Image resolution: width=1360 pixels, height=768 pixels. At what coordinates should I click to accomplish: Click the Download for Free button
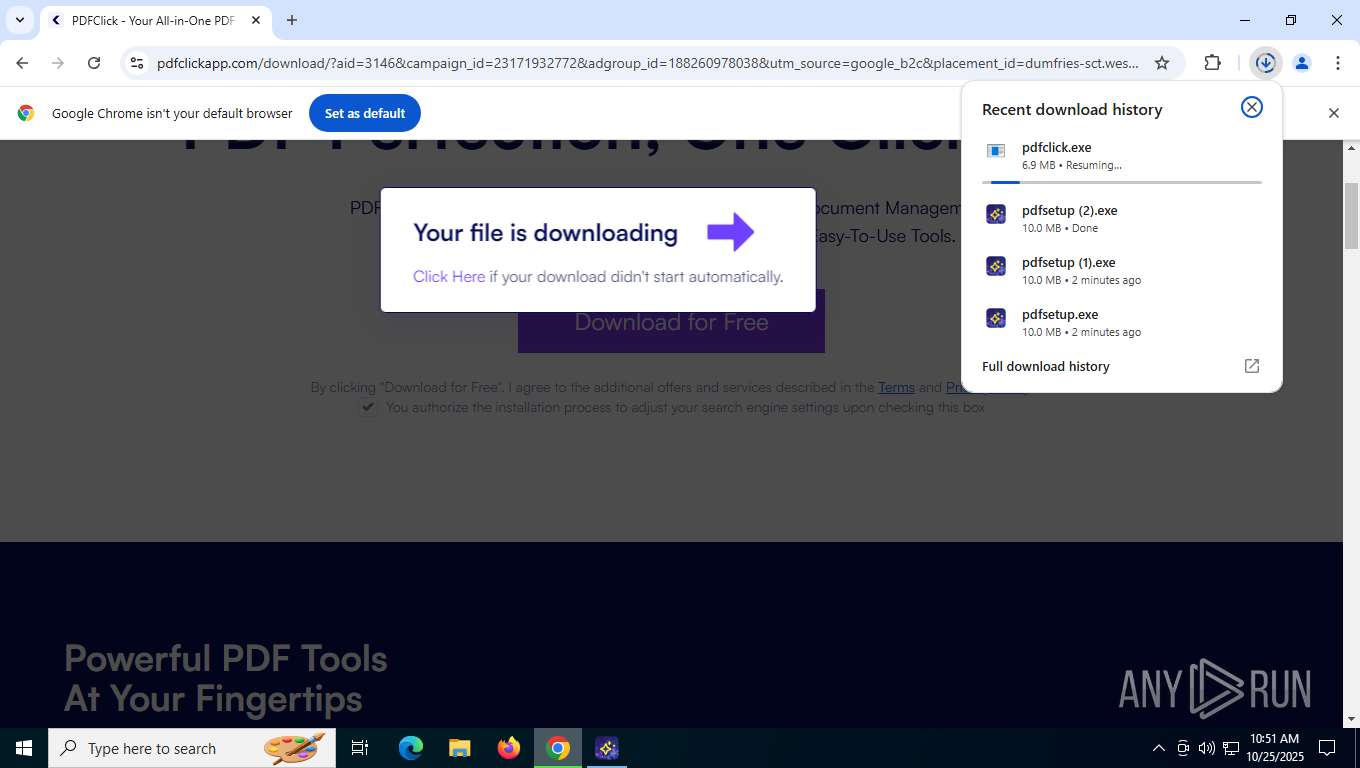(x=671, y=322)
